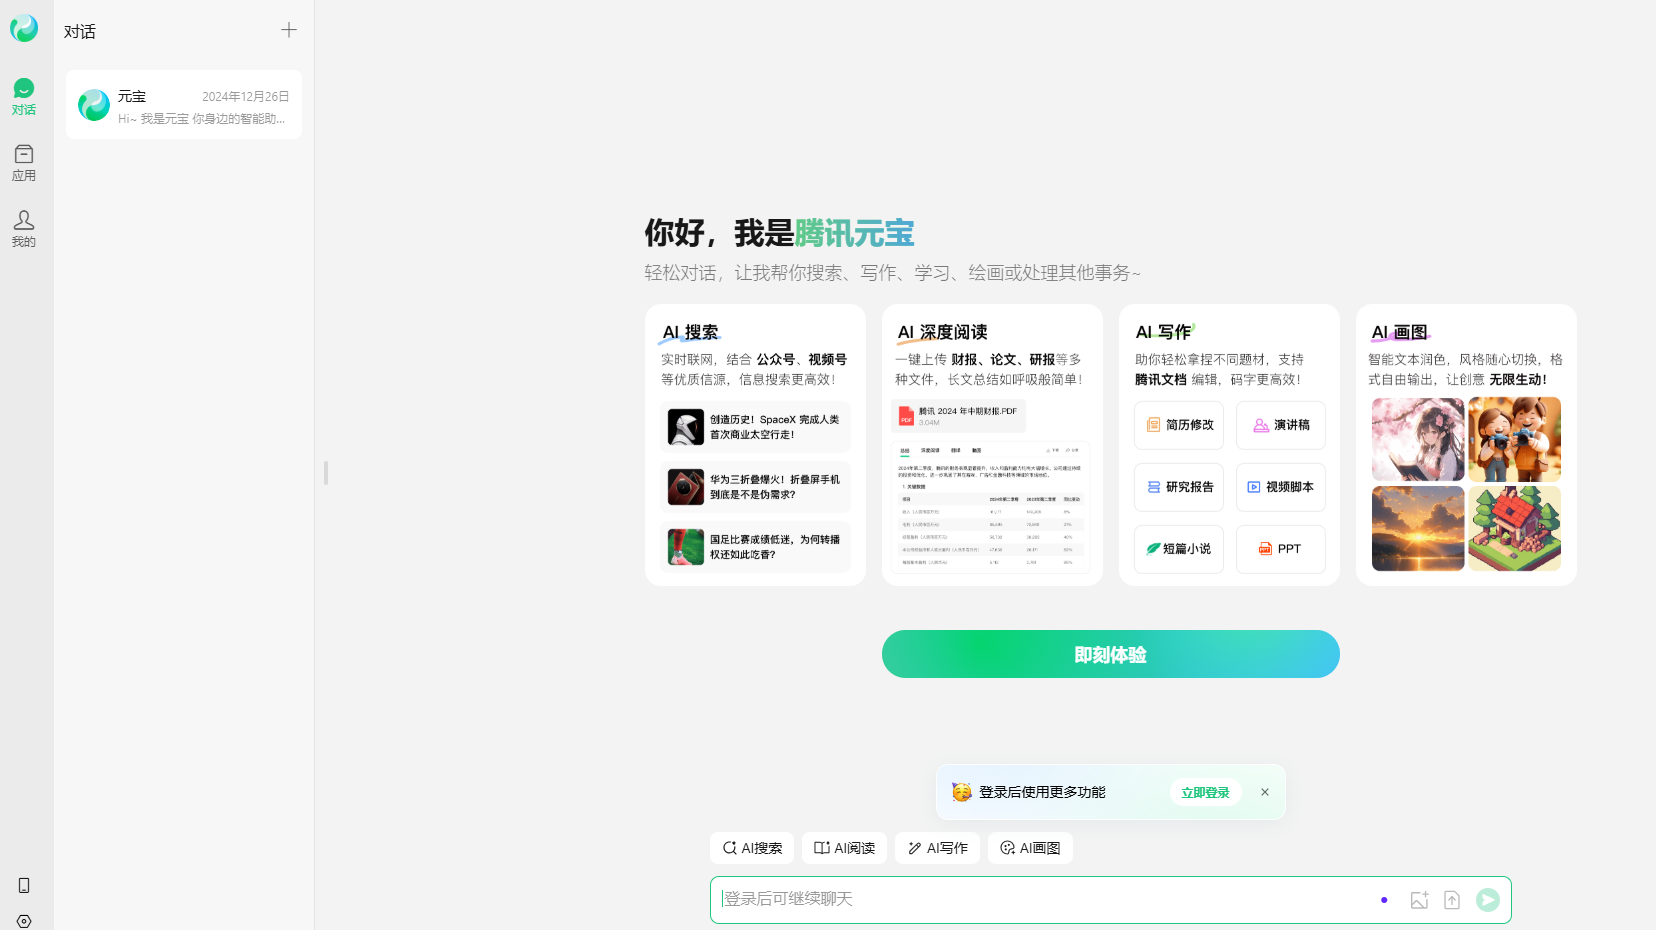Image resolution: width=1656 pixels, height=930 pixels.
Task: Click the SpaceX news thumbnail image
Action: (686, 427)
